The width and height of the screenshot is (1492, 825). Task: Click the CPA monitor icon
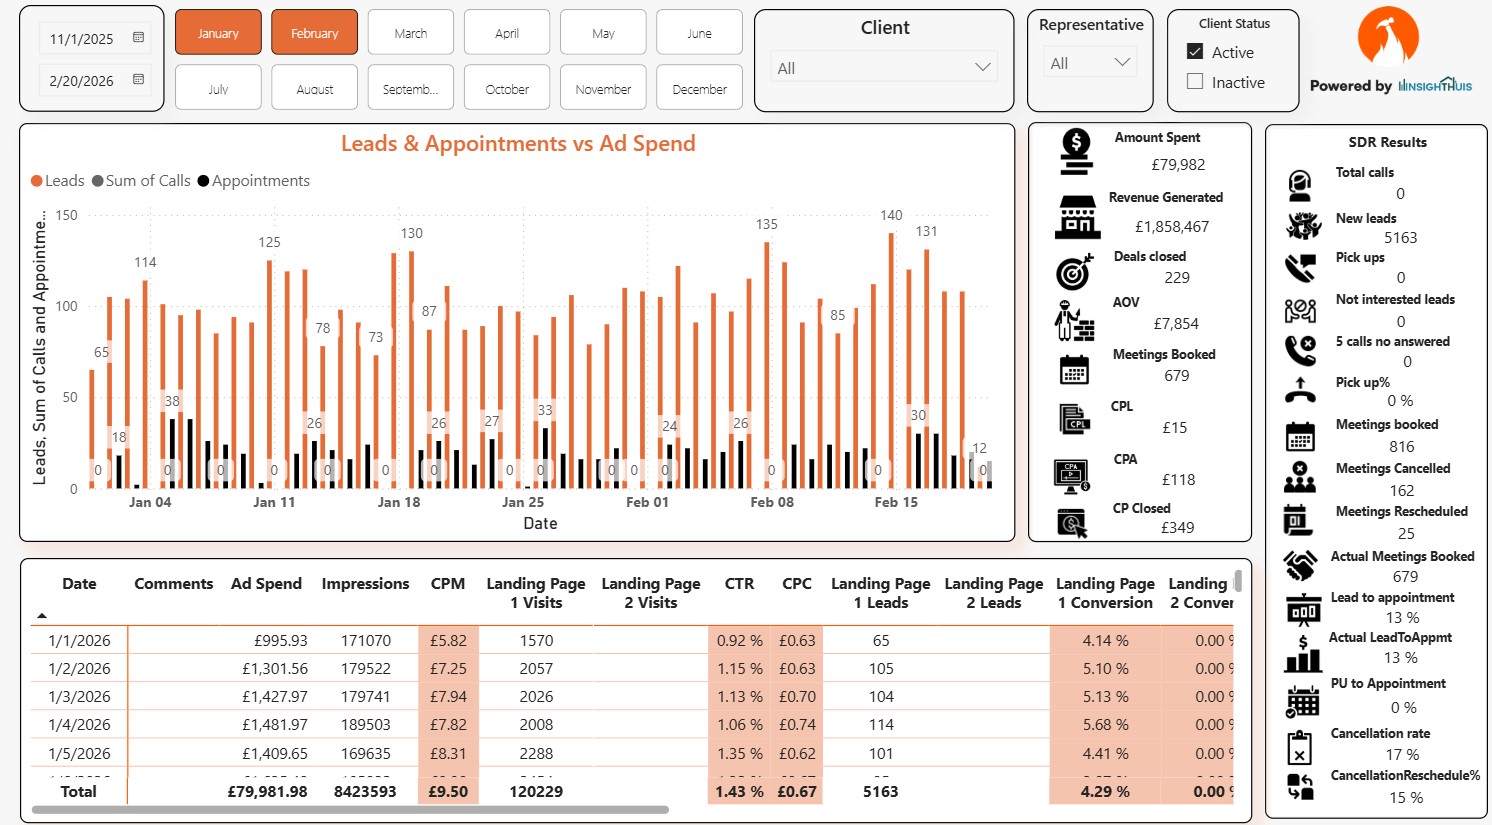tap(1072, 476)
